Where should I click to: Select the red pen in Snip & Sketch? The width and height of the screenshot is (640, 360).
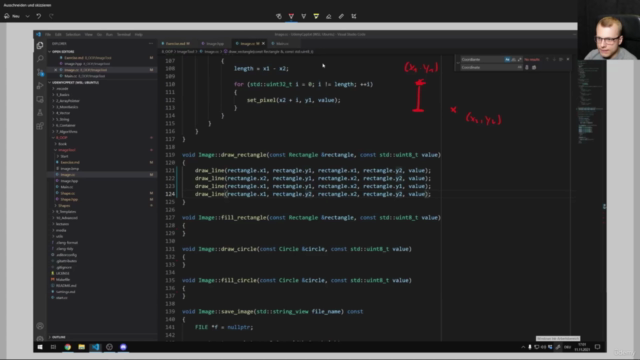(291, 16)
